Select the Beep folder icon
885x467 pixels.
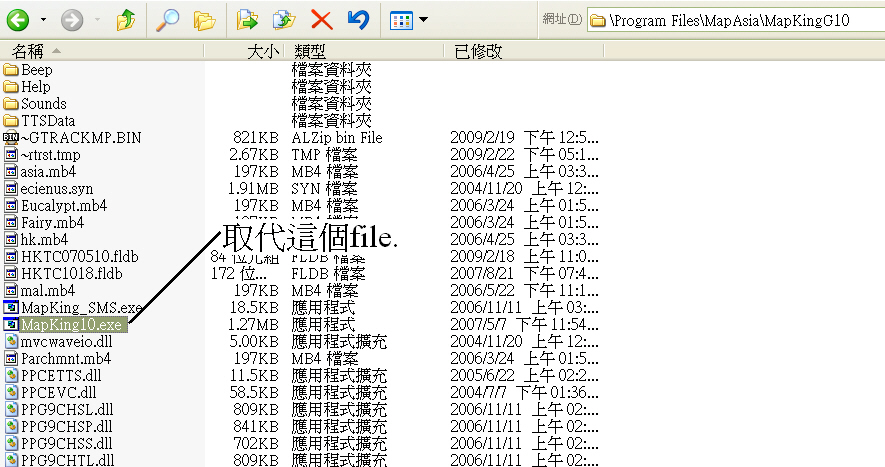pos(11,70)
